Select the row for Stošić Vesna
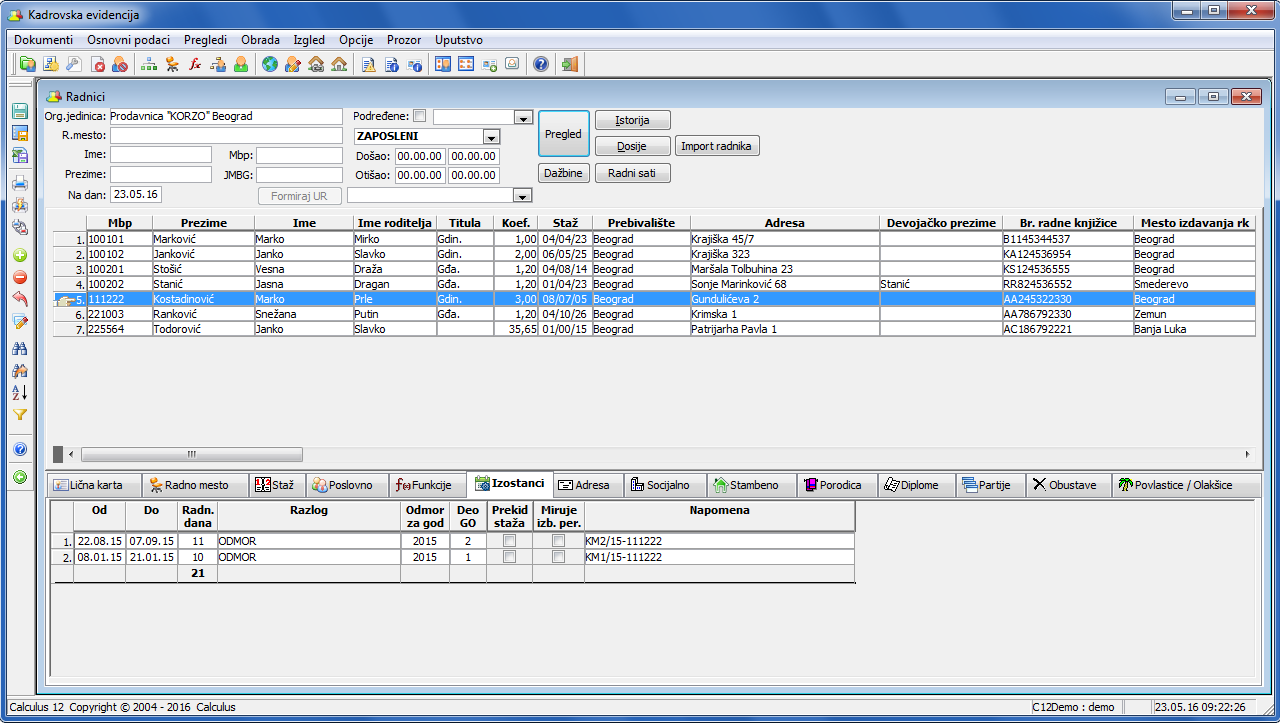The height and width of the screenshot is (723, 1280). coord(654,269)
